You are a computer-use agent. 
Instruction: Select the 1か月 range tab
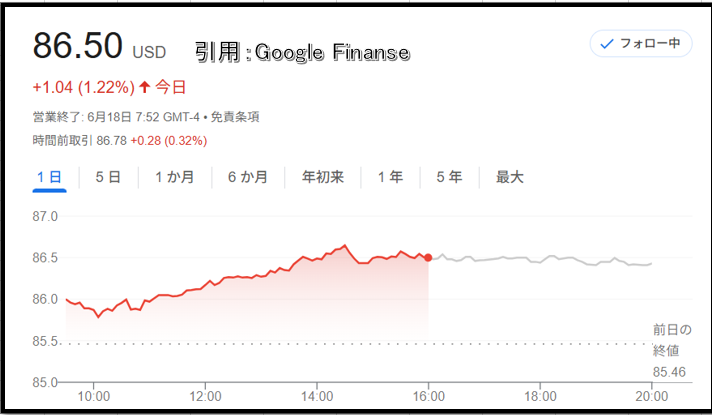click(x=175, y=177)
